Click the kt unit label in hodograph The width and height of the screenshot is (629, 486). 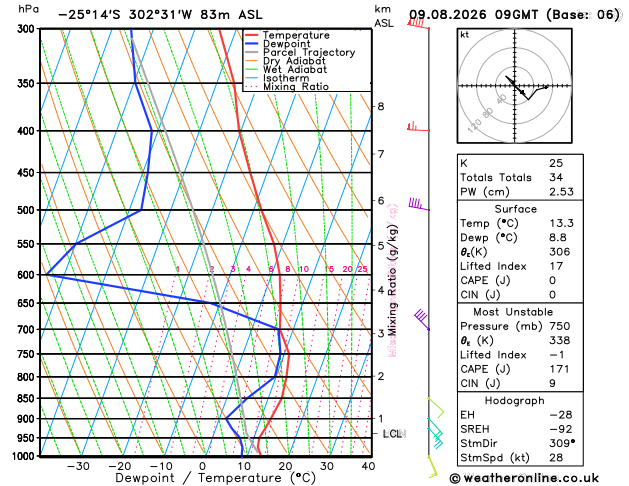coord(465,35)
